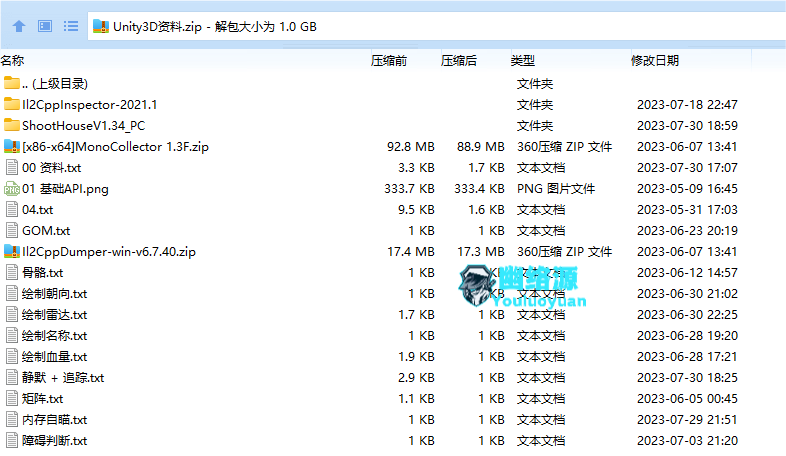Screen dimensions: 786x456
Task: Select file name 绘制朝向.txt
Action: (x=55, y=294)
